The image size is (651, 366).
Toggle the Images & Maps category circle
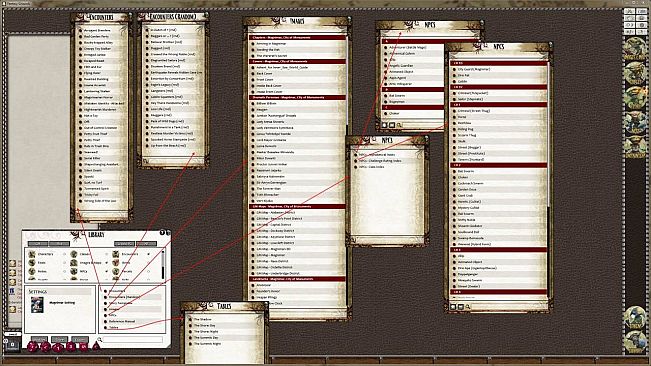pyautogui.click(x=106, y=263)
